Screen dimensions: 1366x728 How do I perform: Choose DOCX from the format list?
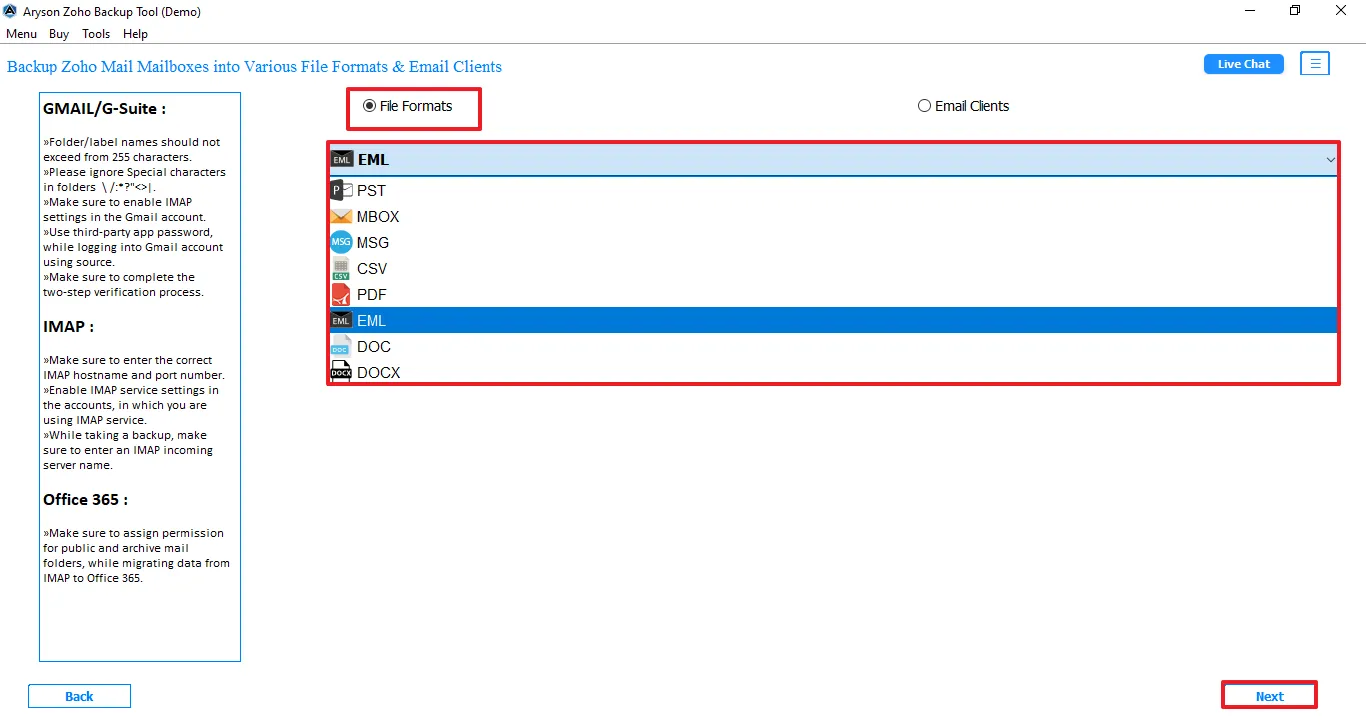pos(834,372)
